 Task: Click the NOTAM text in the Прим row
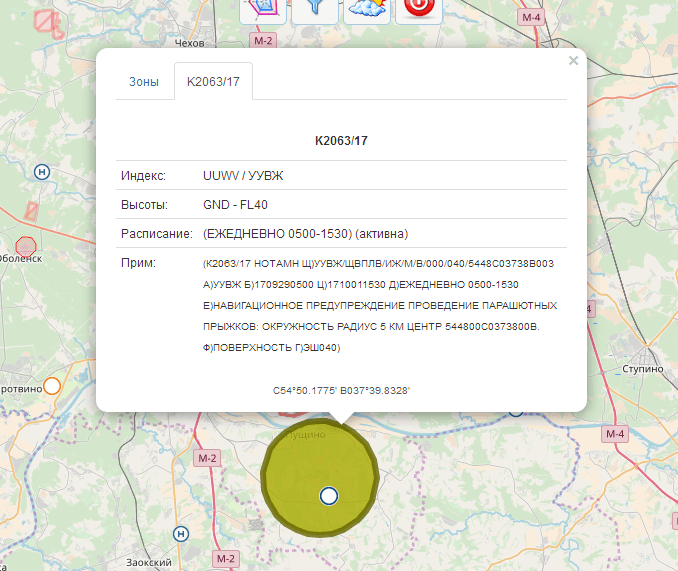coord(378,305)
